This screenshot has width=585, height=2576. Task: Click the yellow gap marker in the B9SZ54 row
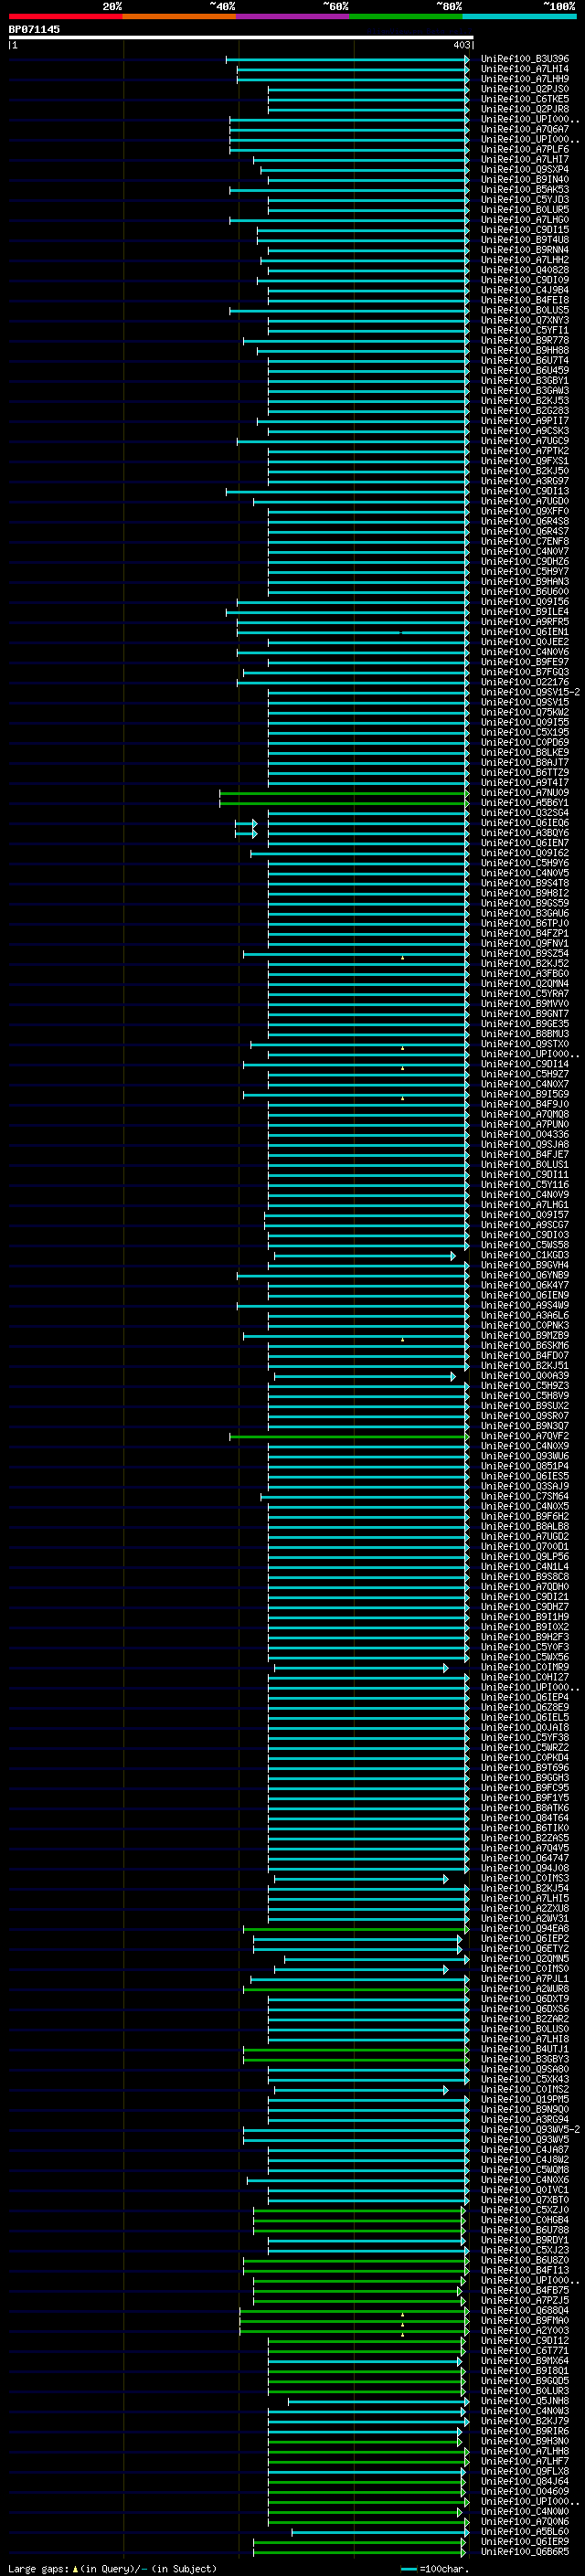403,958
